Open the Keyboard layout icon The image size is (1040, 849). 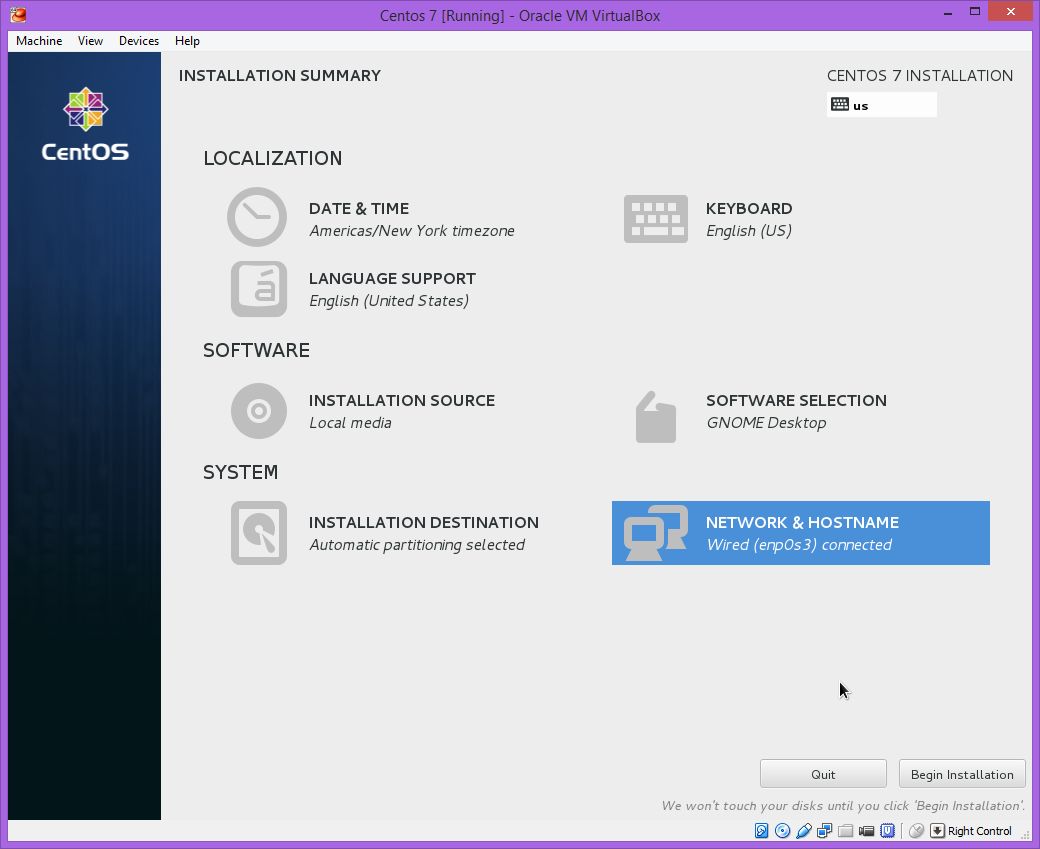[655, 219]
